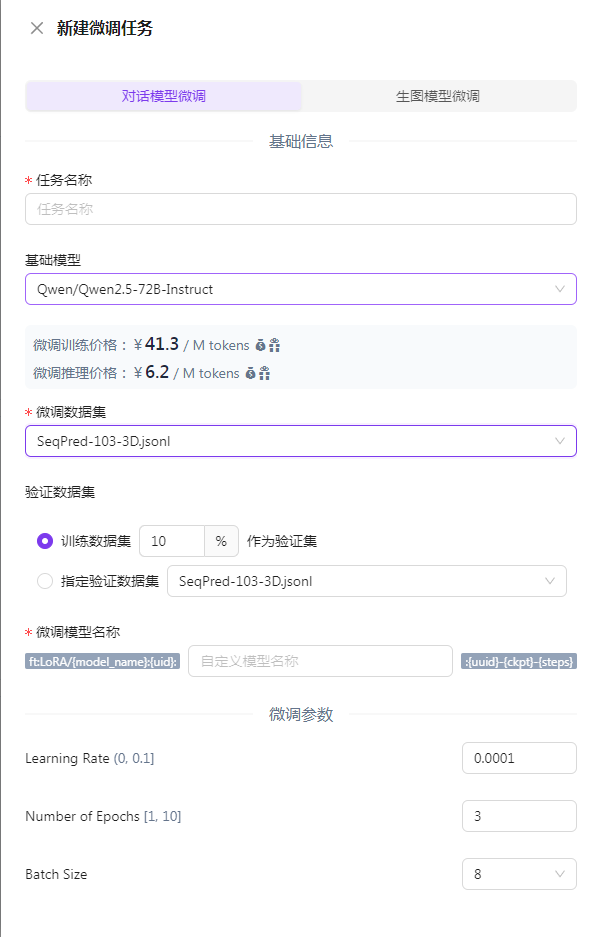Screen dimensions: 601x937
Task: Click money bag icon beside inference price
Action: (250, 373)
